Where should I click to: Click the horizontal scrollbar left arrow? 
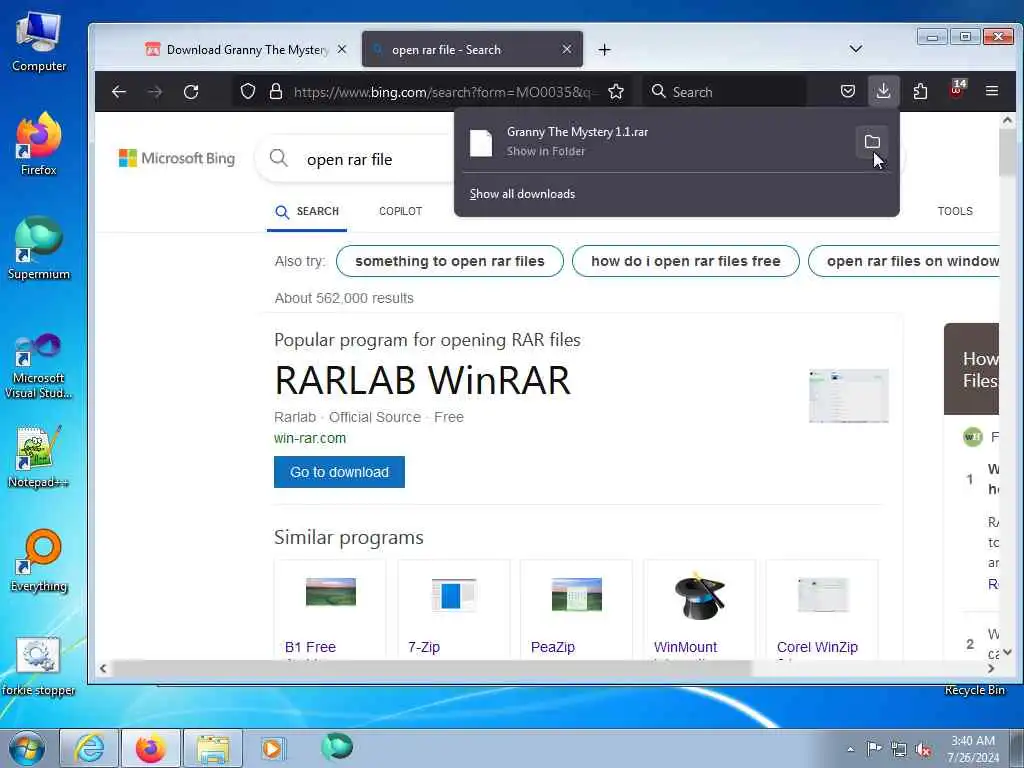pos(103,668)
